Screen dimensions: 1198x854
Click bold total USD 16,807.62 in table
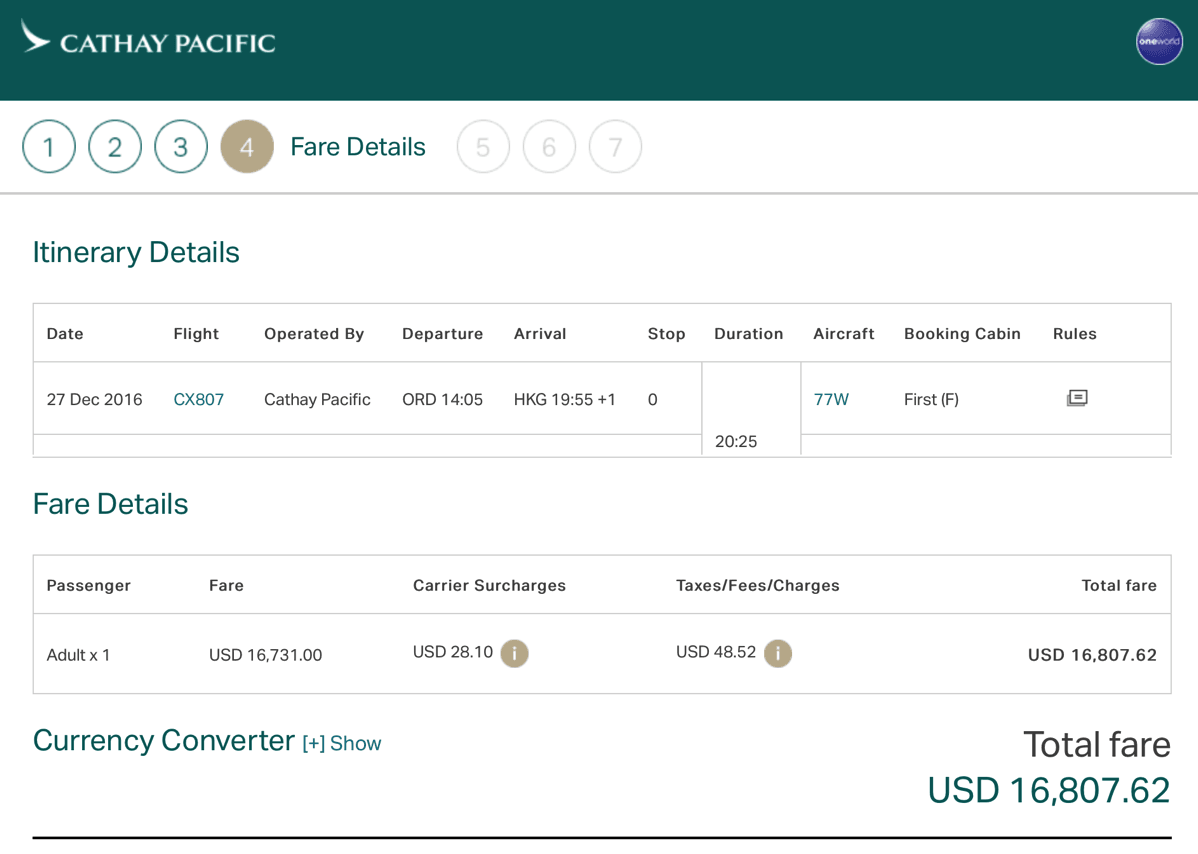click(1092, 655)
